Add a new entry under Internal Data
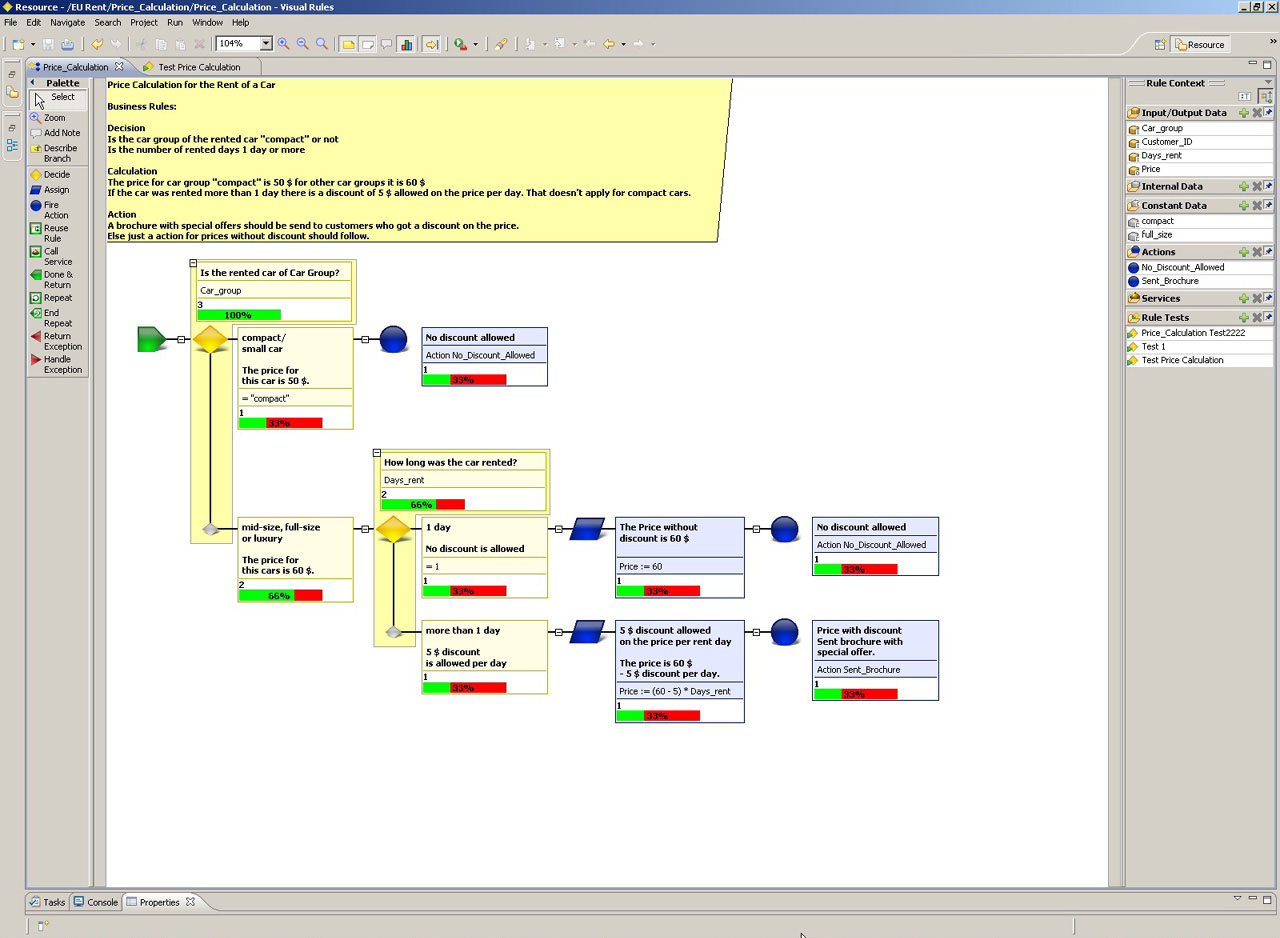This screenshot has height=938, width=1280. click(x=1244, y=186)
